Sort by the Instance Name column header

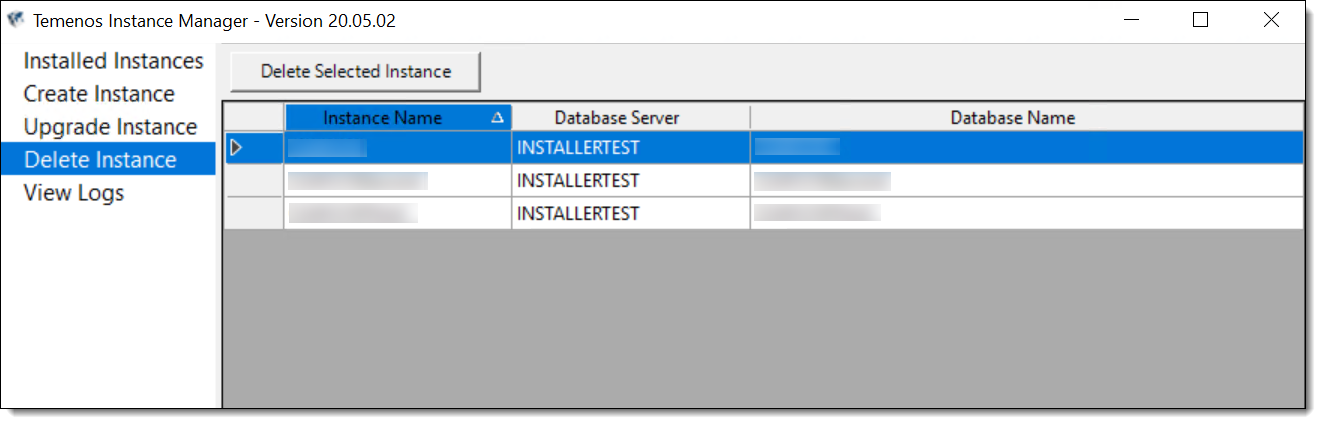pos(398,118)
